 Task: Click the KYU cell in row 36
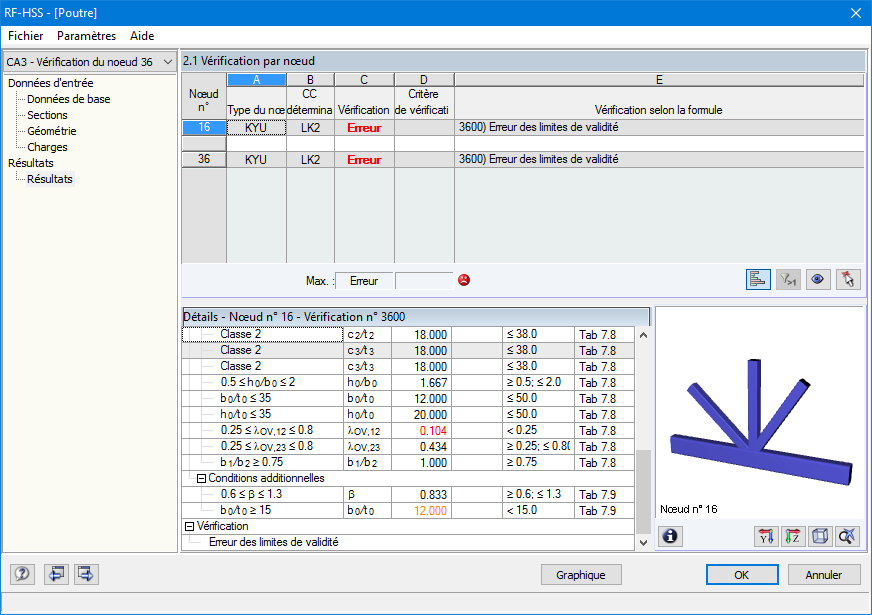click(256, 160)
